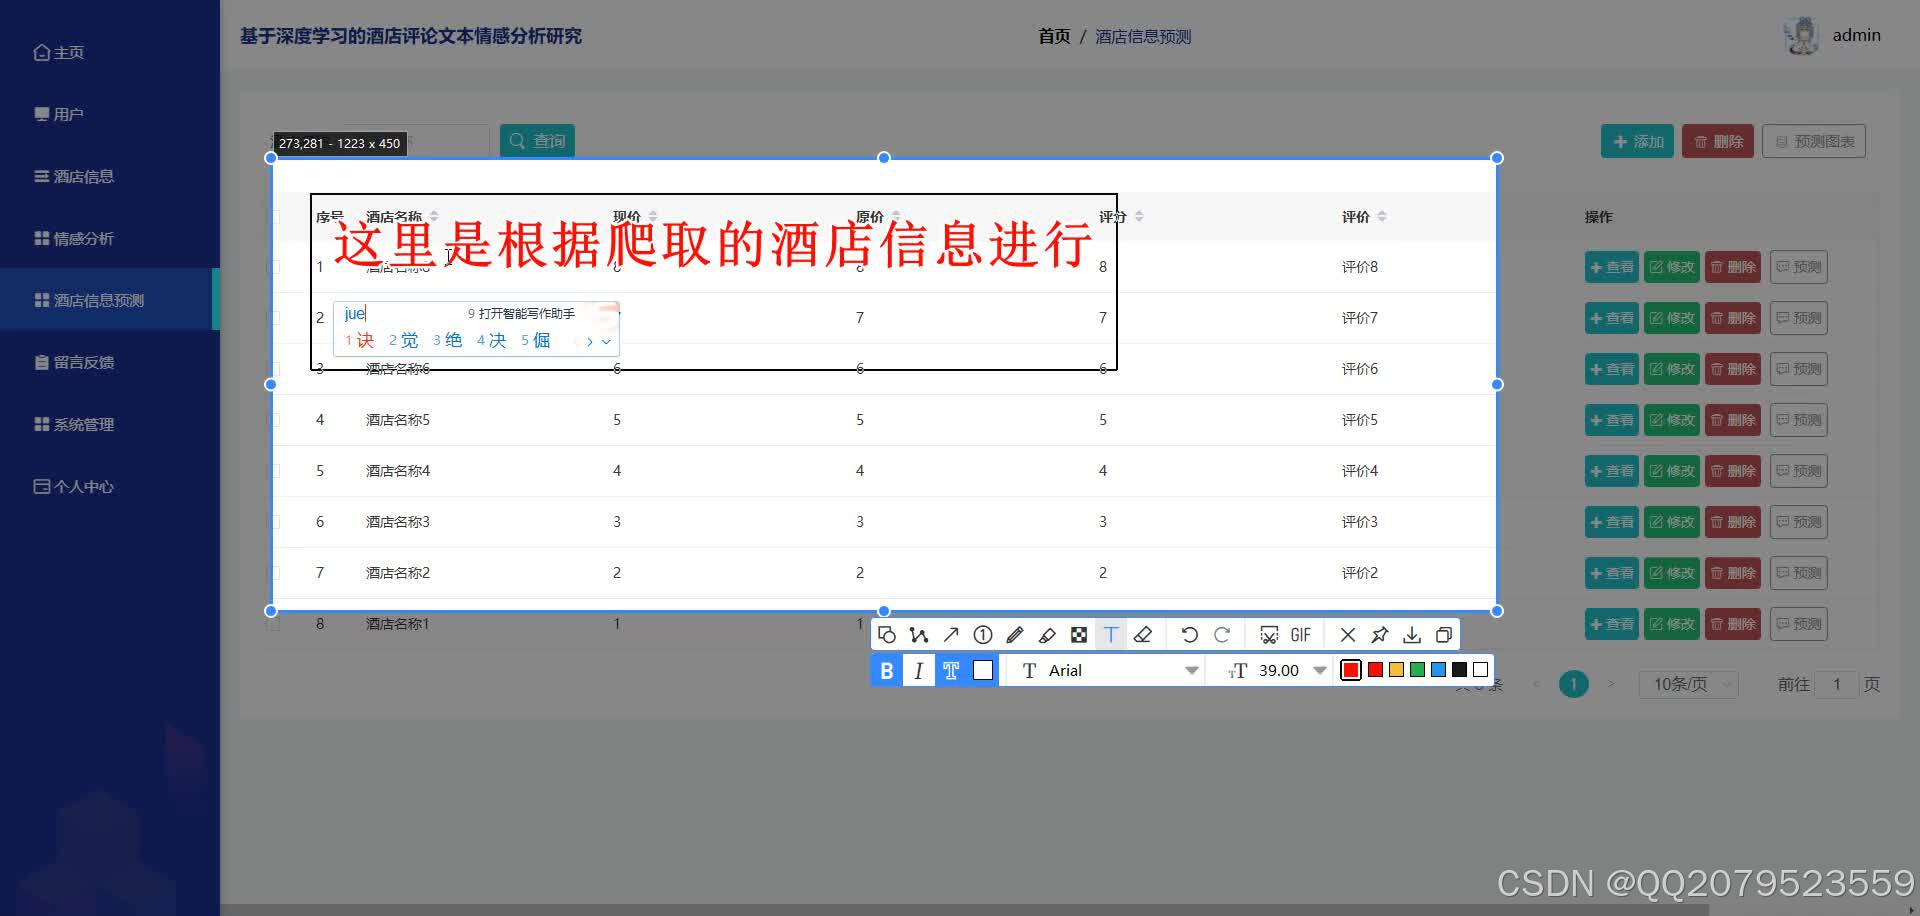This screenshot has width=1920, height=916.
Task: Open the 10条/页 page size dropdown
Action: click(x=1687, y=684)
